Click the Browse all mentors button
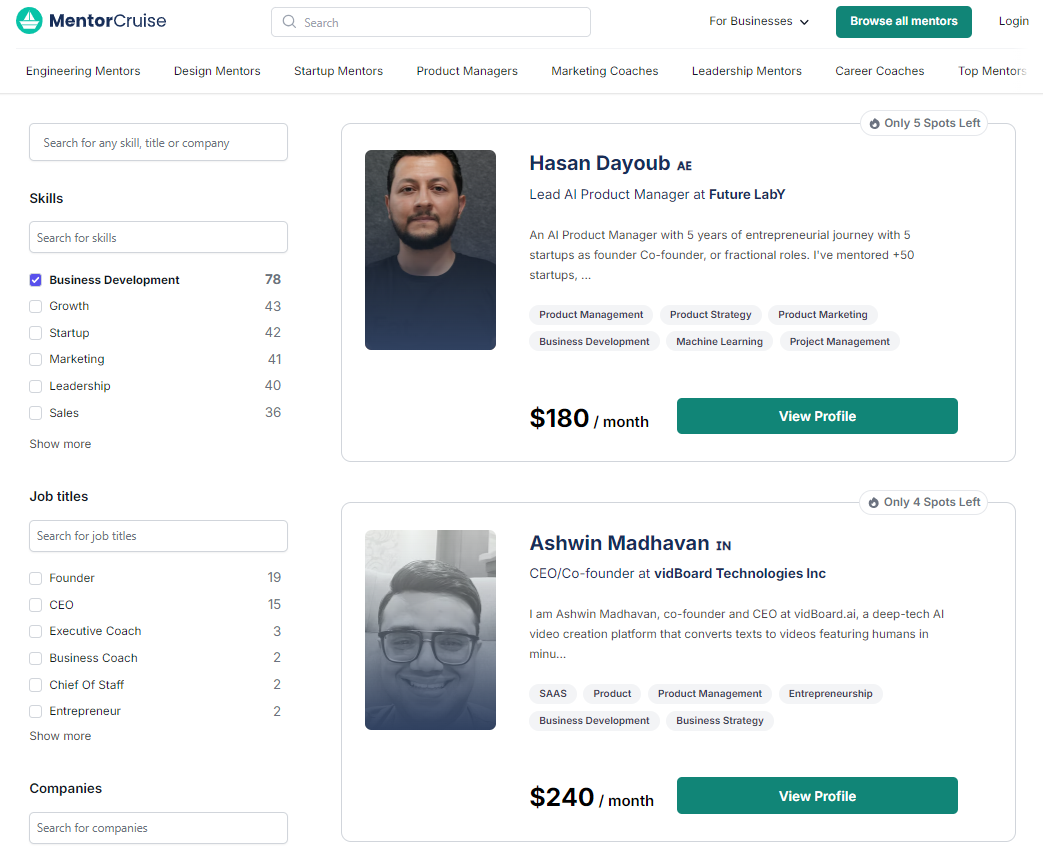 pyautogui.click(x=903, y=21)
